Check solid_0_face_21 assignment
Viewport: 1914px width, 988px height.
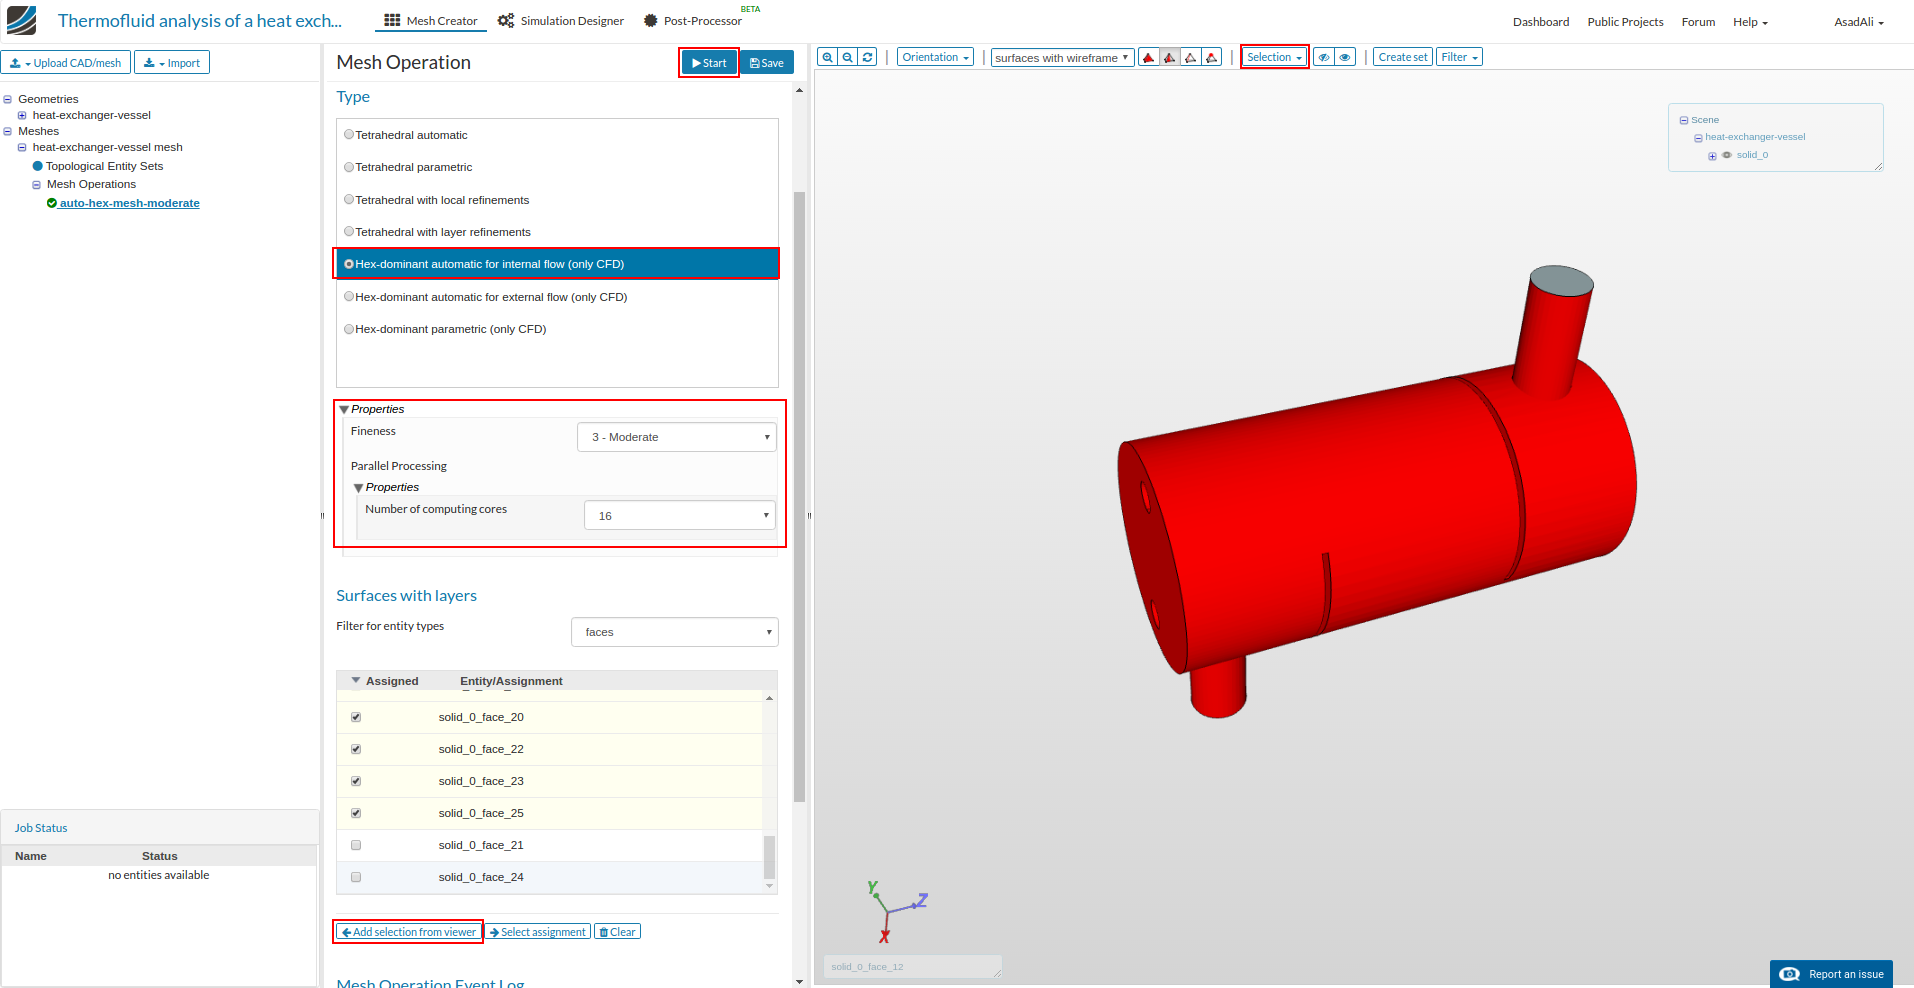356,845
